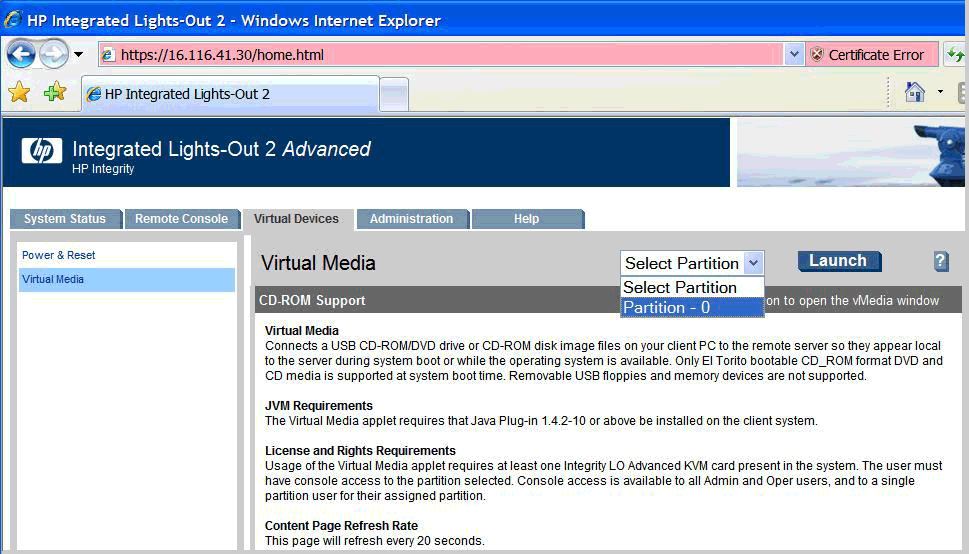Switch to the System Status tab
Screen dimensions: 969x554
65,219
